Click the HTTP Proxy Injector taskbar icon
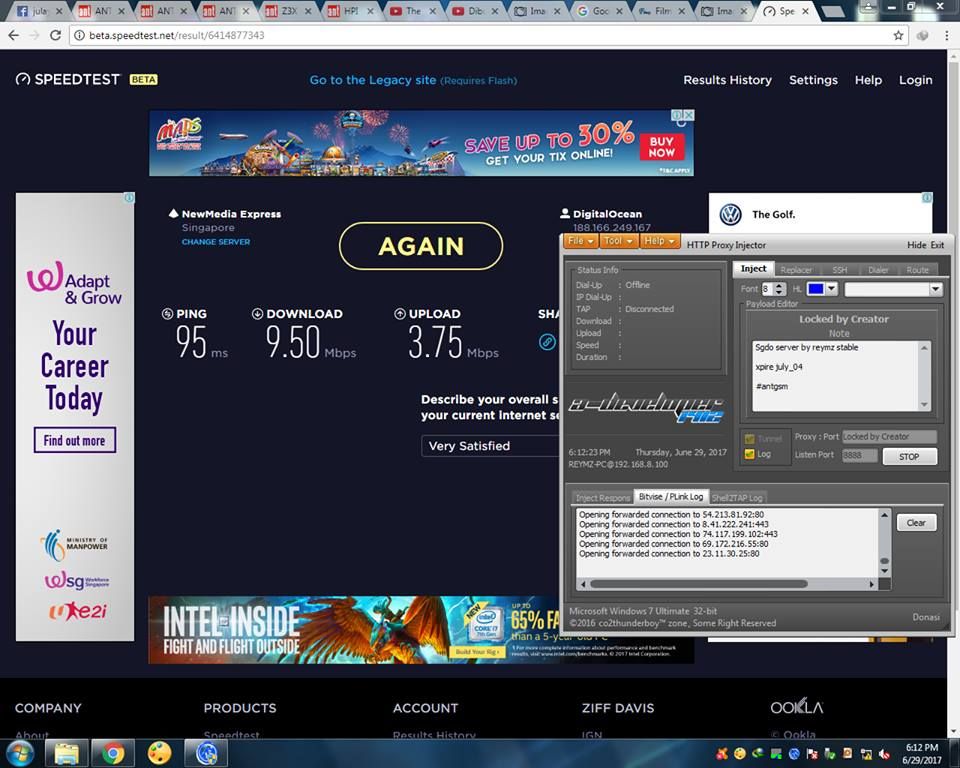 (206, 753)
